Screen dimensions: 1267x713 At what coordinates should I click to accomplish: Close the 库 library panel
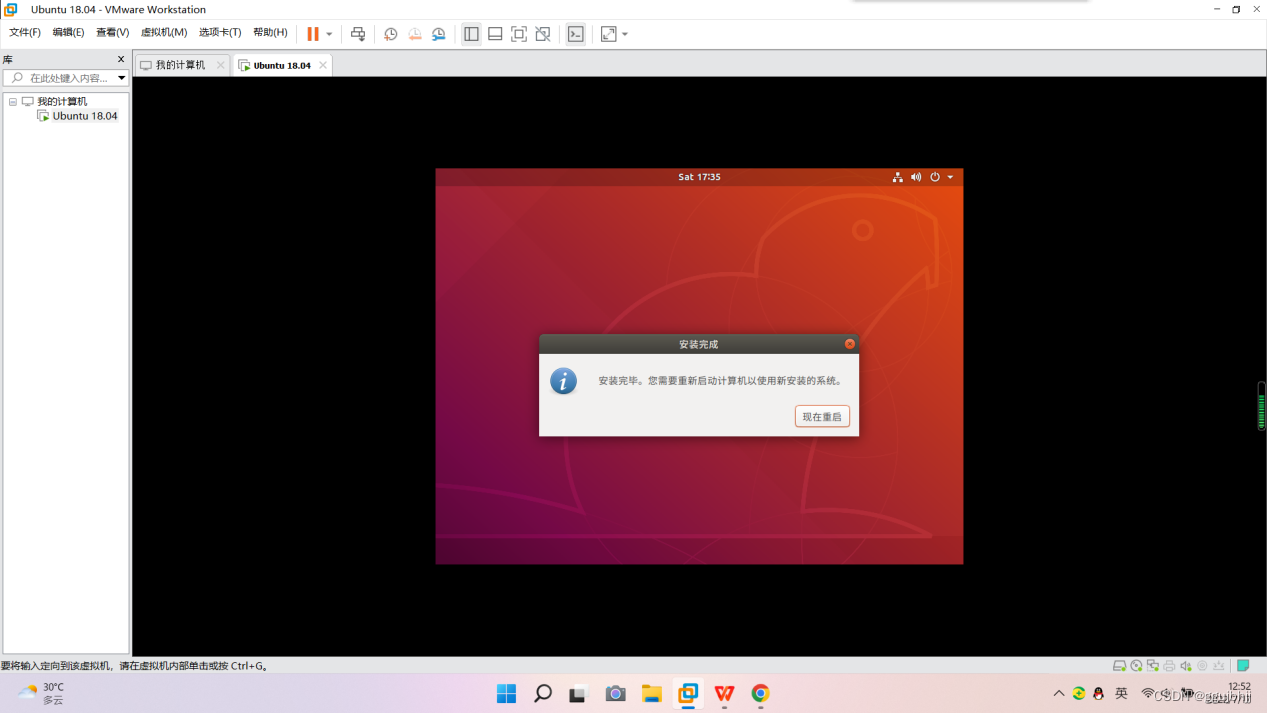click(x=121, y=59)
